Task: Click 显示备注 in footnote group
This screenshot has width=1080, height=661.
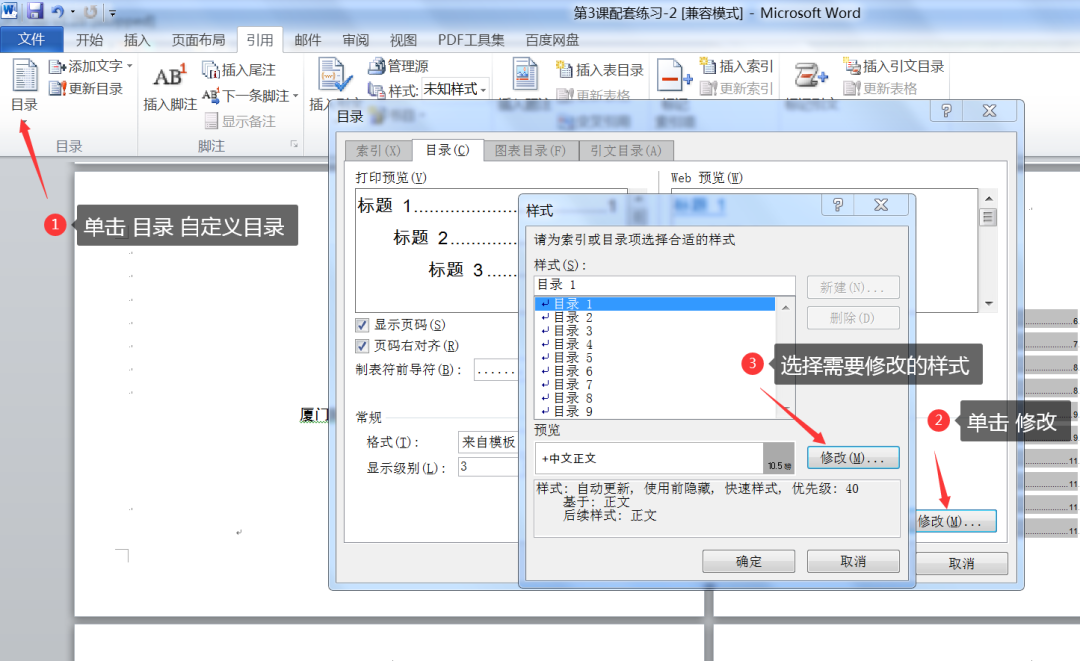Action: pyautogui.click(x=240, y=121)
